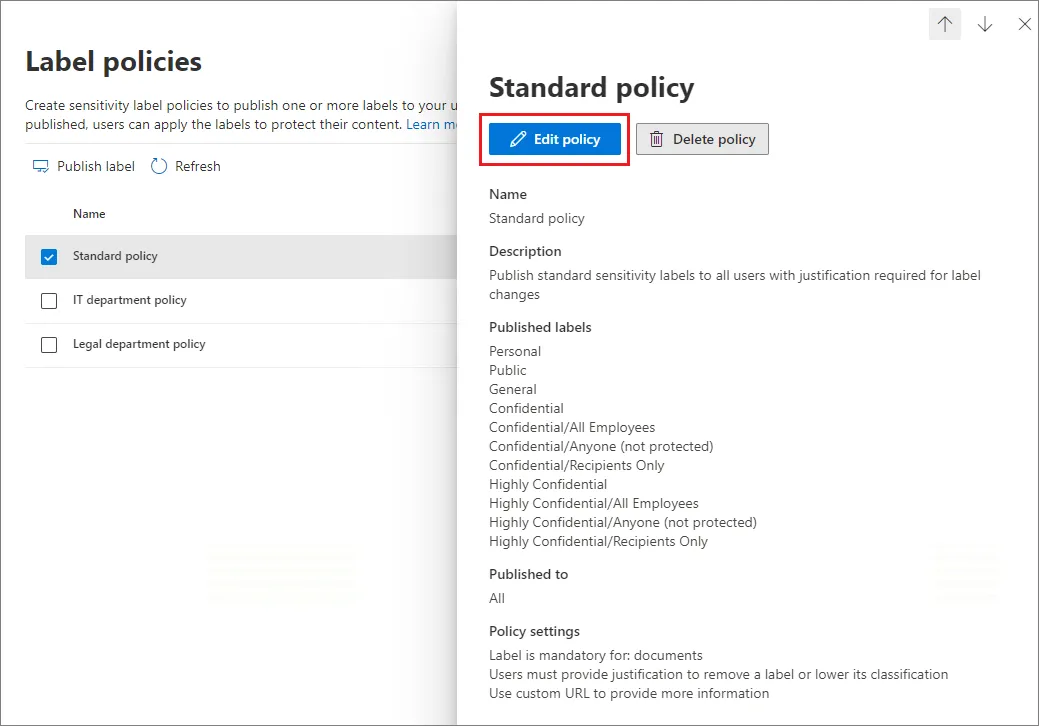Select Refresh in the toolbar

pos(197,166)
